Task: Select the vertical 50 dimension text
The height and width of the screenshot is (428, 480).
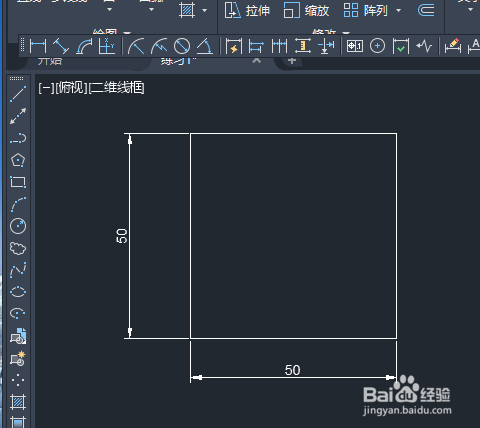Action: coord(122,236)
